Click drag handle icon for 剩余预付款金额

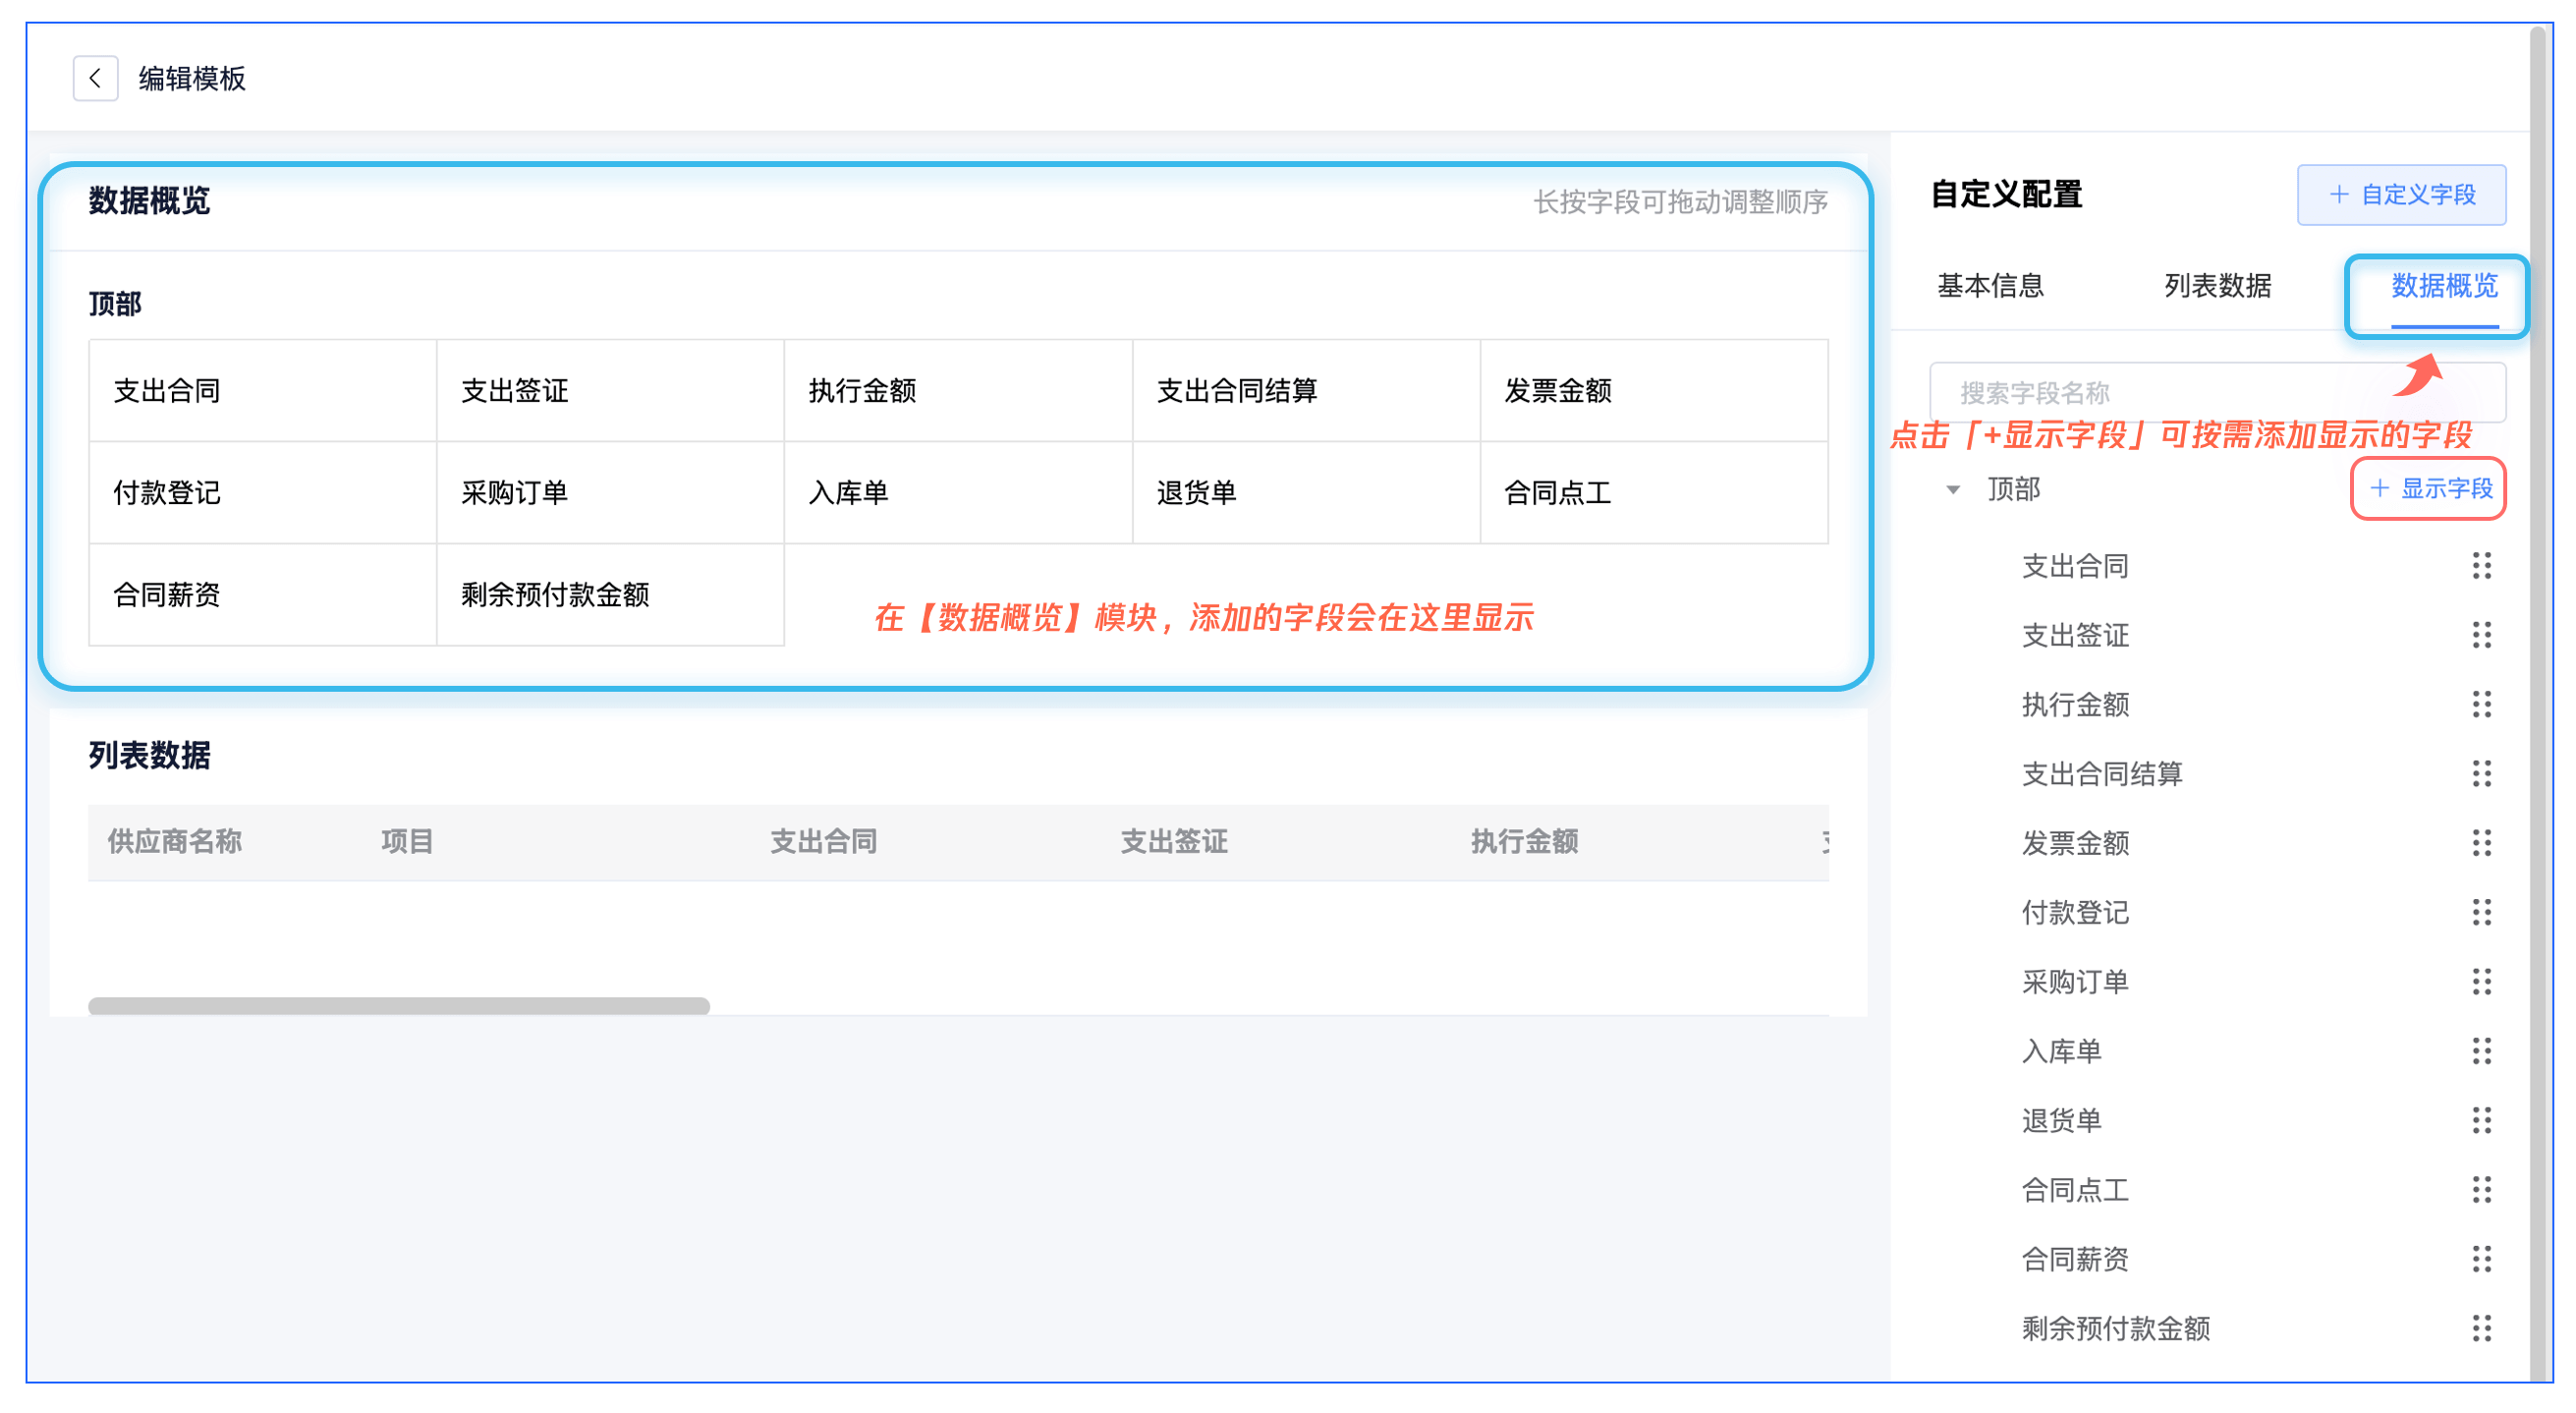pos(2481,1328)
